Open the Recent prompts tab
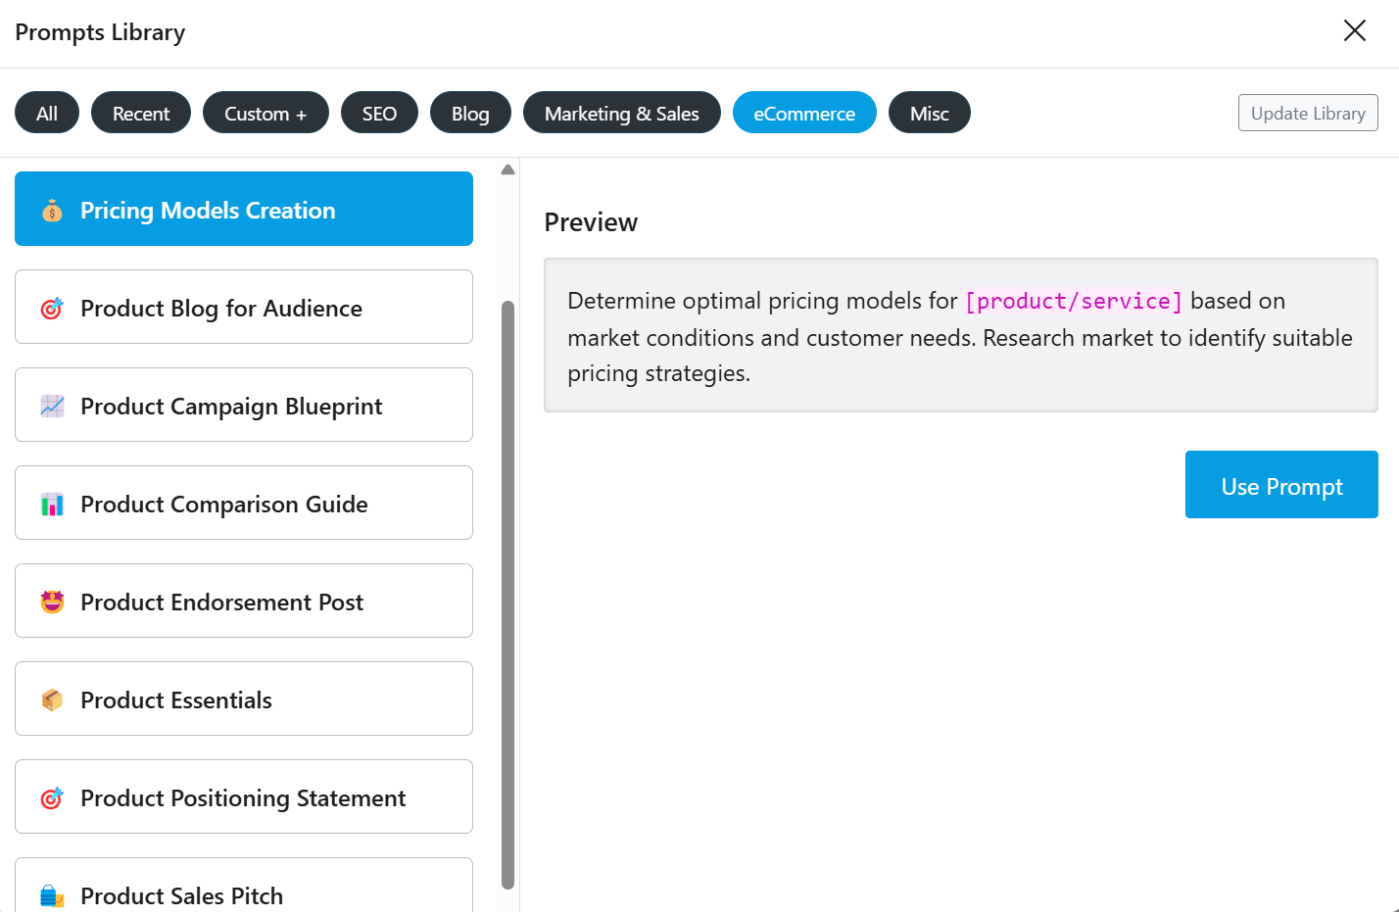Screen dimensions: 1399x912 [x=140, y=112]
